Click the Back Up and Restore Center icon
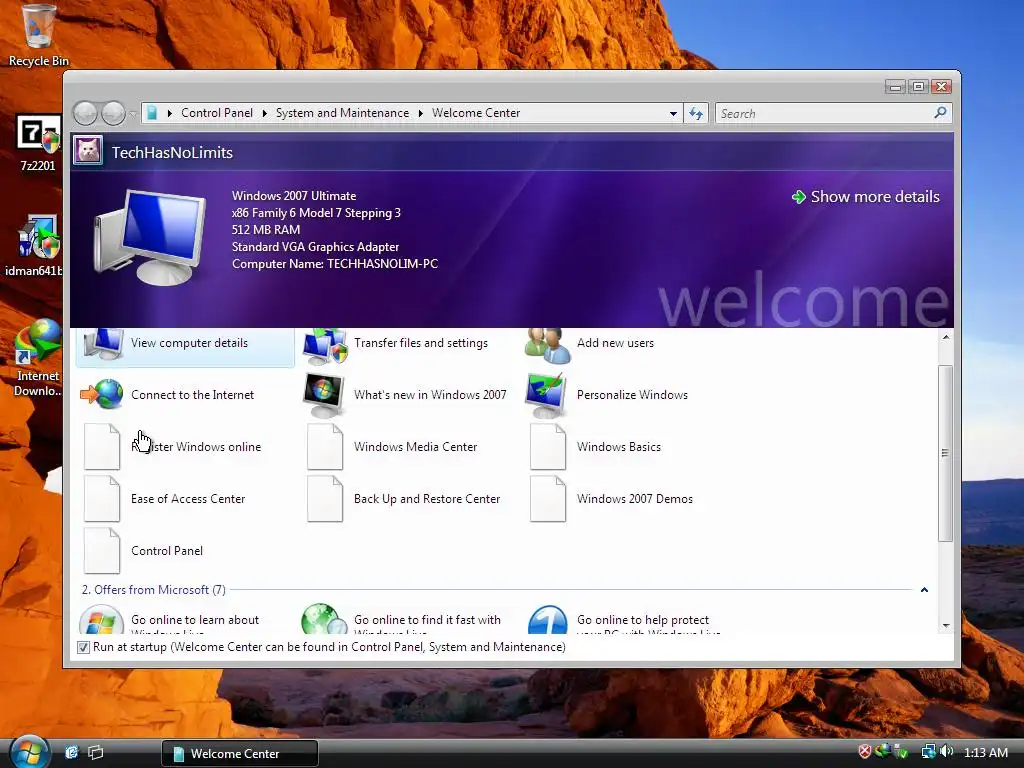 [x=325, y=499]
